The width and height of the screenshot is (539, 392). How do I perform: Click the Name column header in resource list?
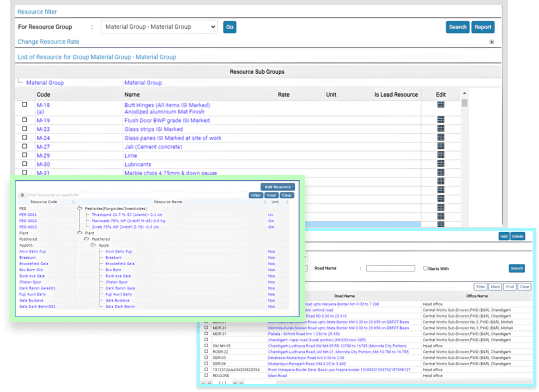[132, 95]
